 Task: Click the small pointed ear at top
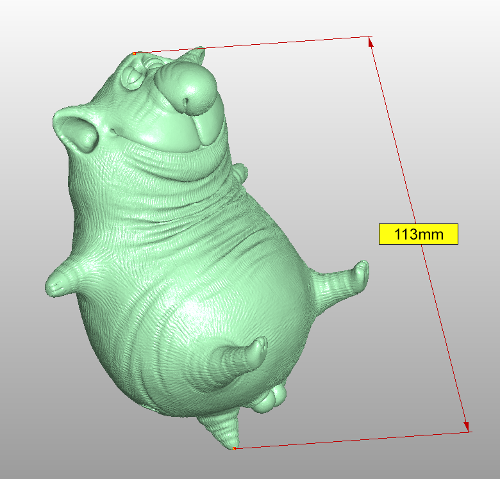click(x=192, y=55)
